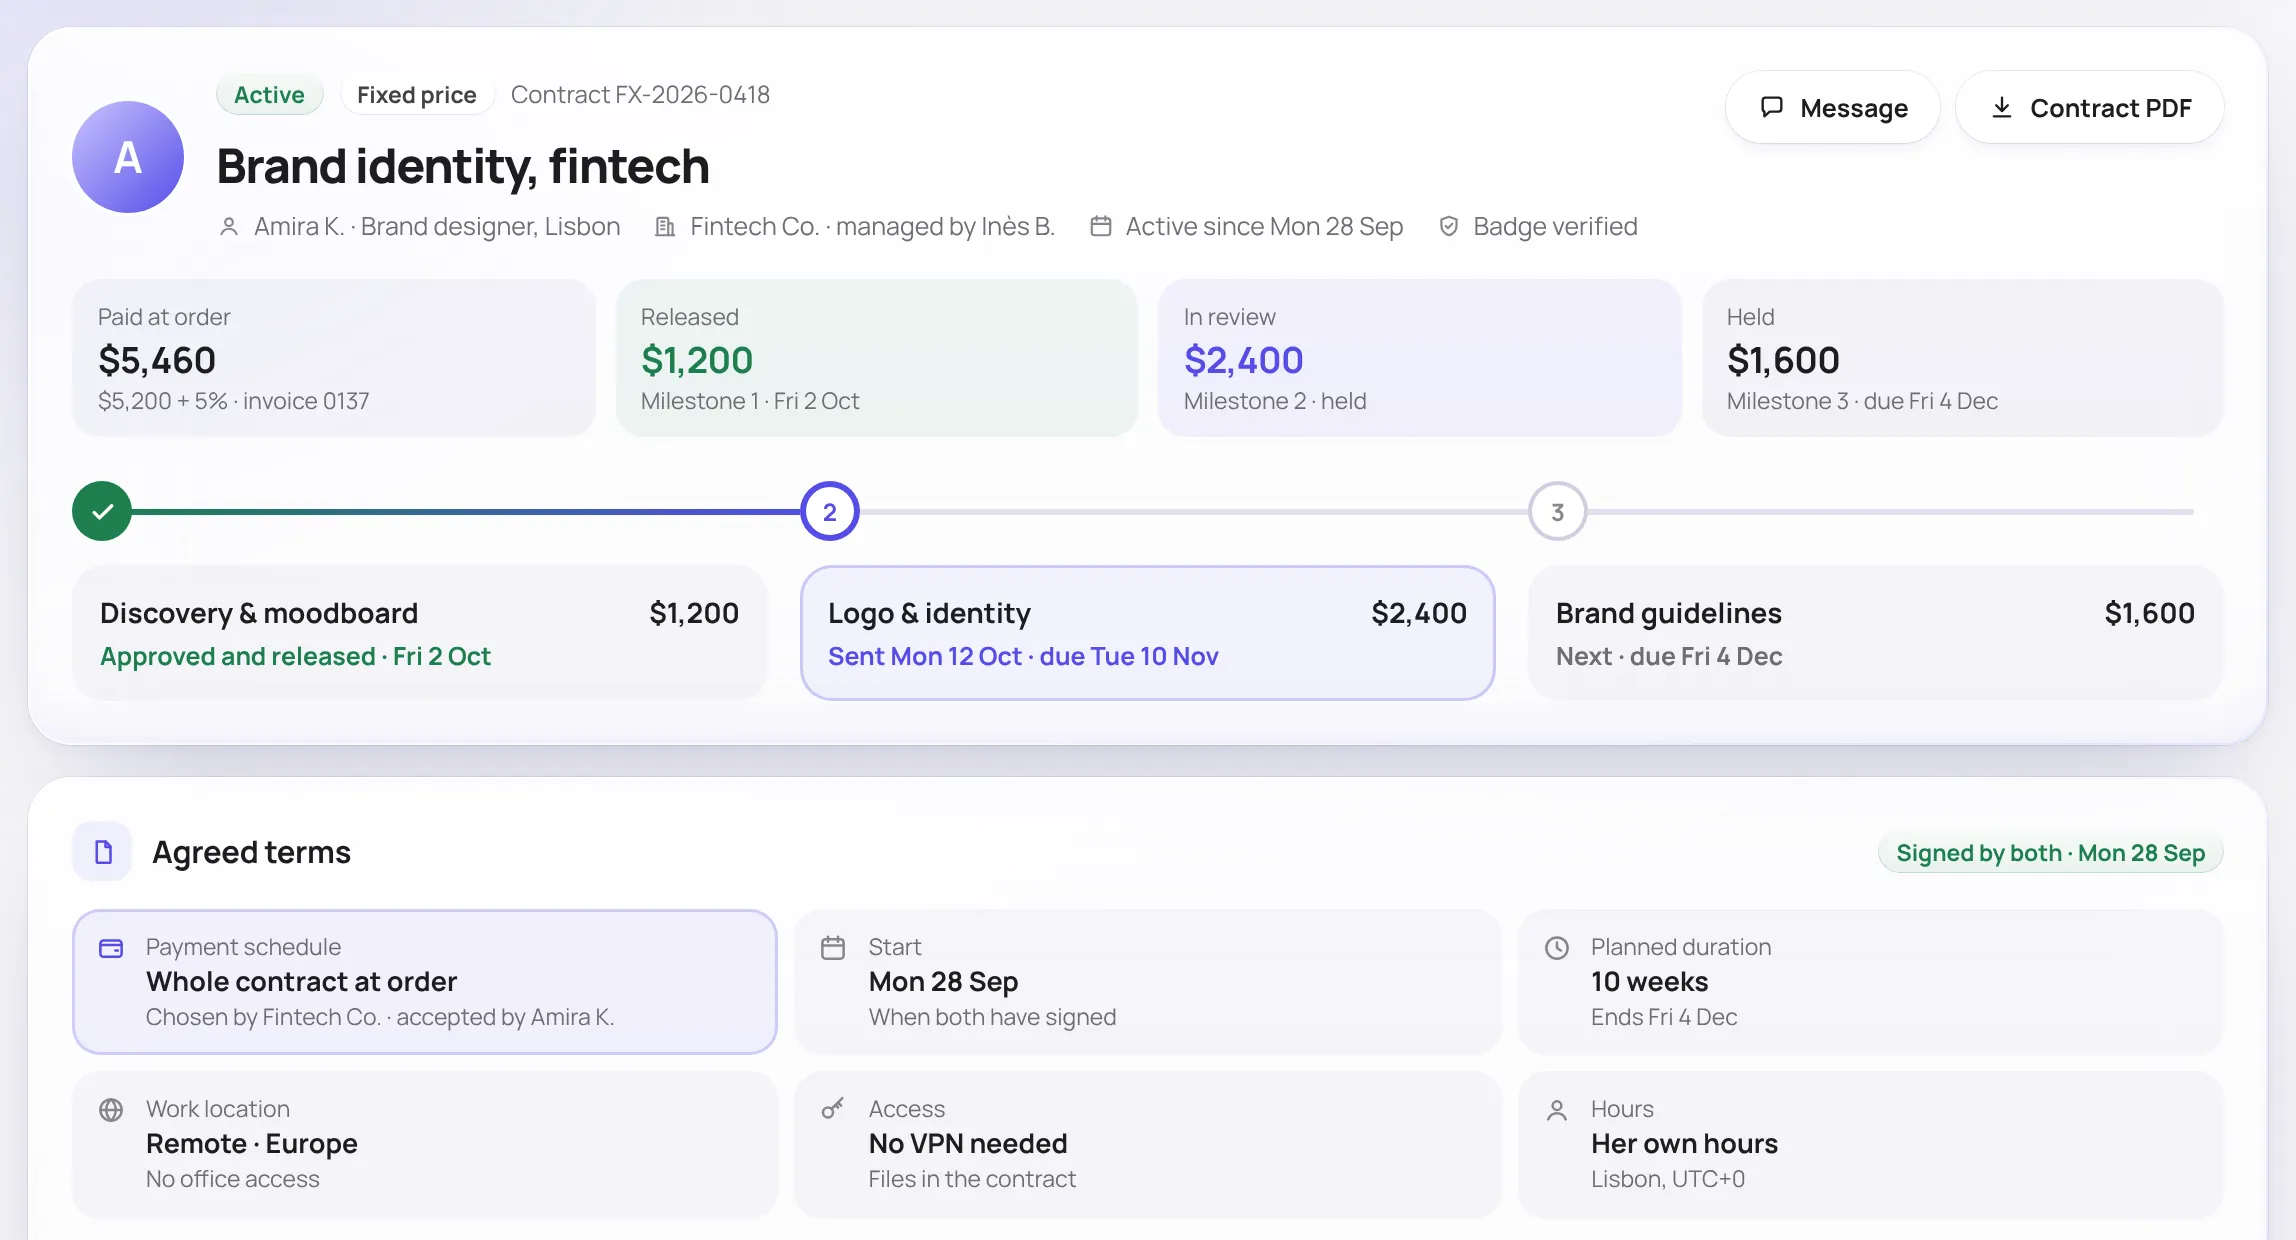Open the Brand guidelines milestone card

click(1876, 633)
